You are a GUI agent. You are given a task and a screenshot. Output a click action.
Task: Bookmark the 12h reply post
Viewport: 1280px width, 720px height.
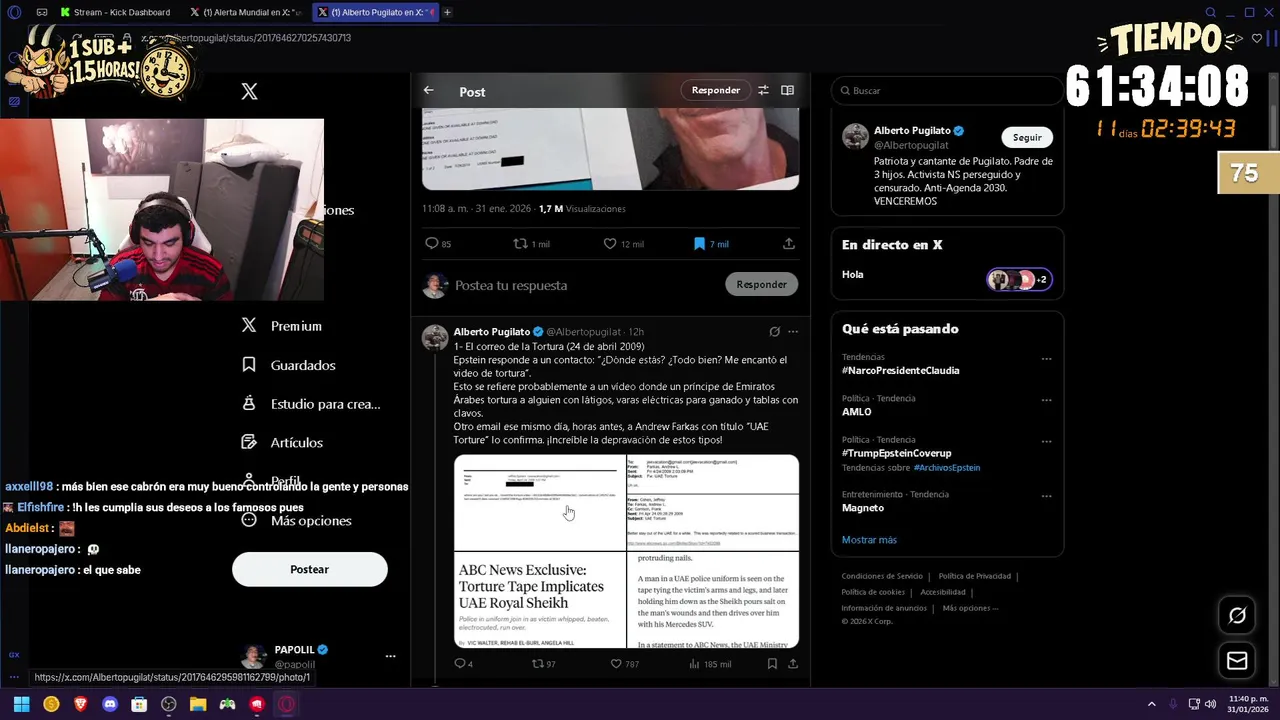tap(772, 663)
